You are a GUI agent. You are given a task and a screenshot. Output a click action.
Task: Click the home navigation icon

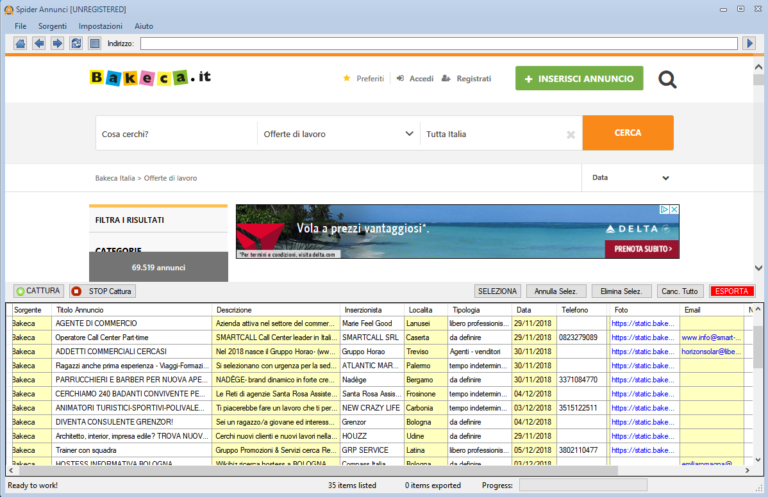pos(21,43)
